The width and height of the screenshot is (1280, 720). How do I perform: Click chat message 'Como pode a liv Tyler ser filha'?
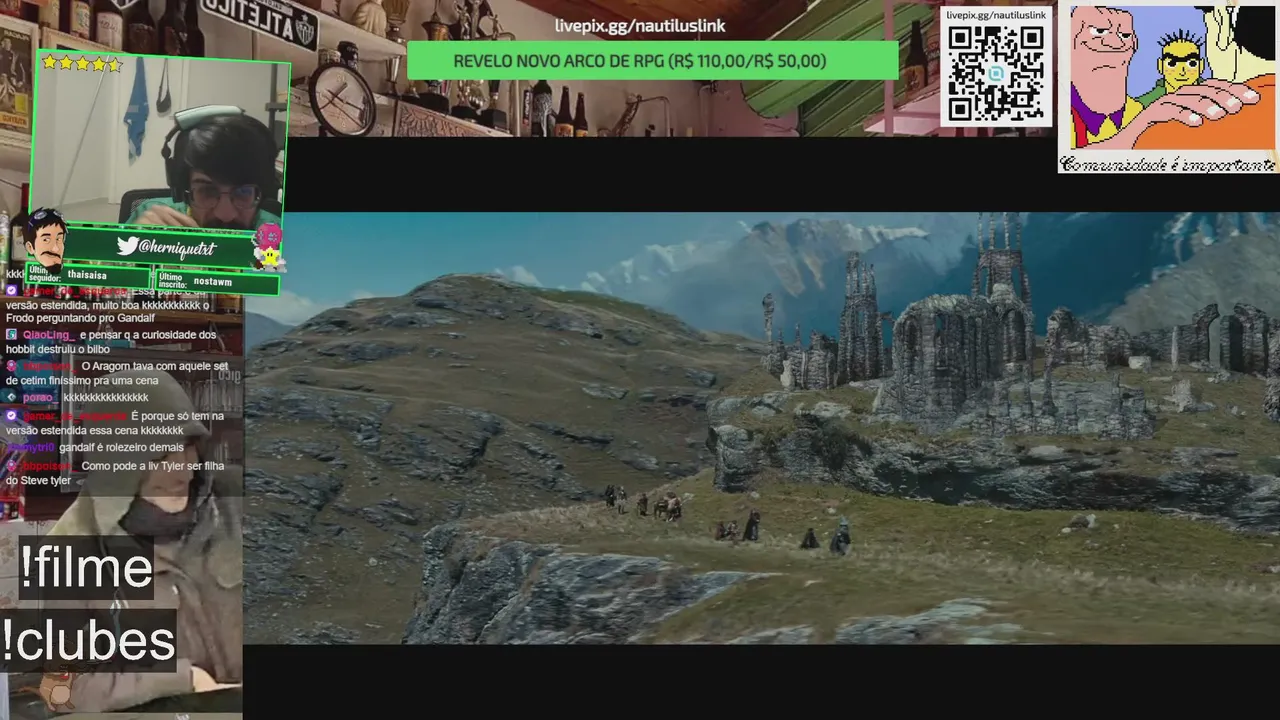pos(153,467)
